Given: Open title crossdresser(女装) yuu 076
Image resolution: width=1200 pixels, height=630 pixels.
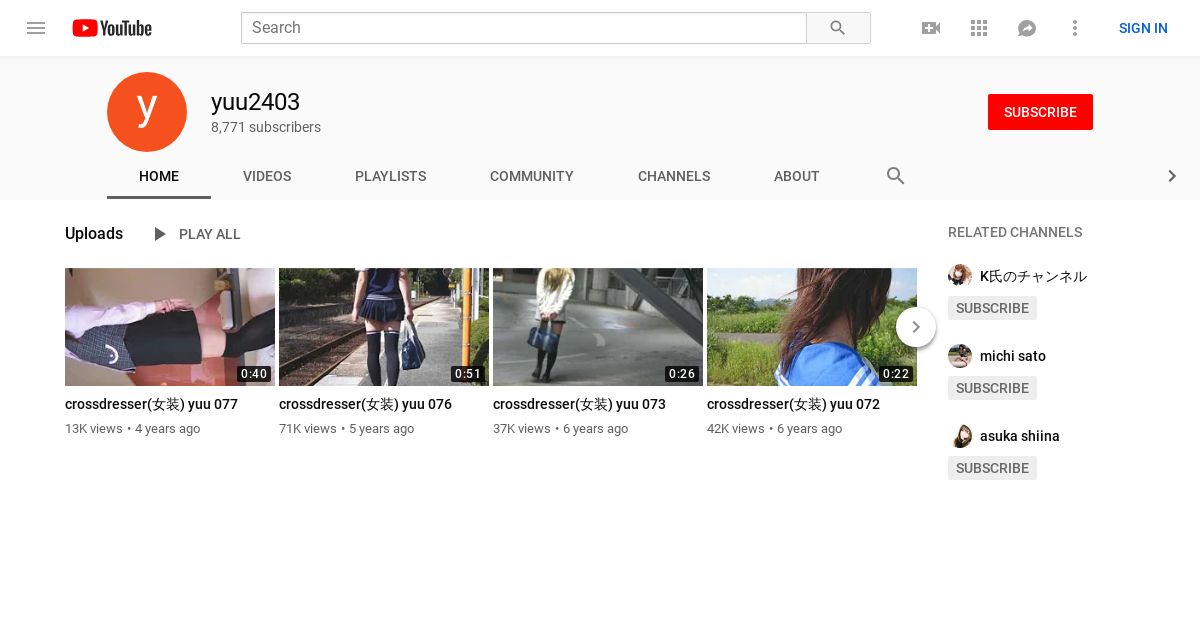Looking at the screenshot, I should click(x=365, y=404).
